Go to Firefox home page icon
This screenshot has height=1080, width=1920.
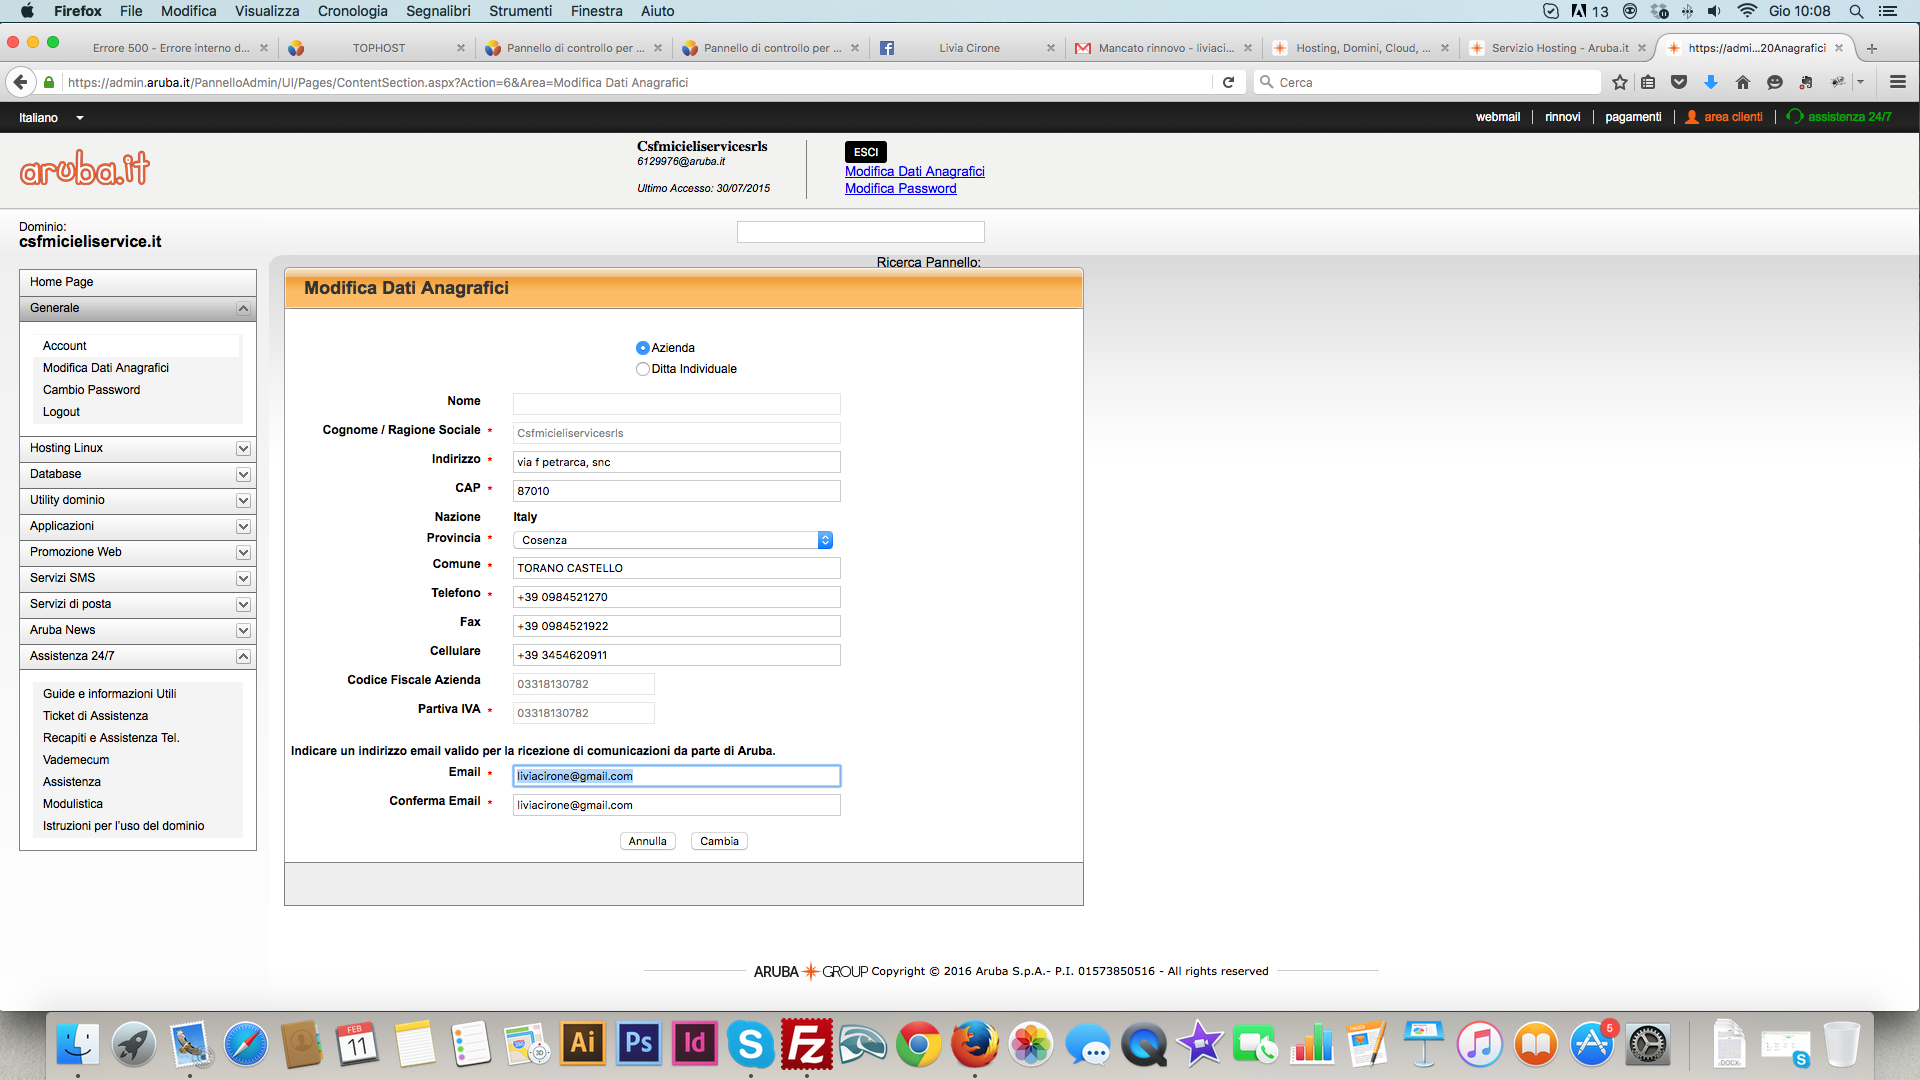(x=1743, y=82)
